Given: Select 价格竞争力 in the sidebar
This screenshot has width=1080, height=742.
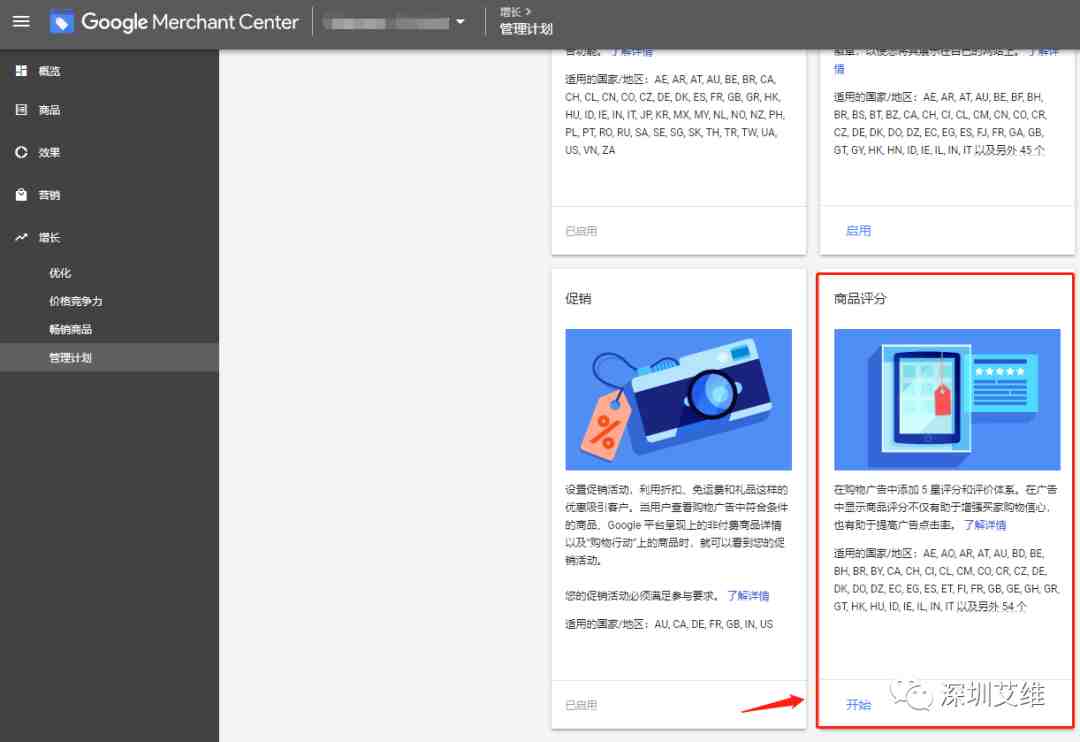Looking at the screenshot, I should (x=76, y=301).
